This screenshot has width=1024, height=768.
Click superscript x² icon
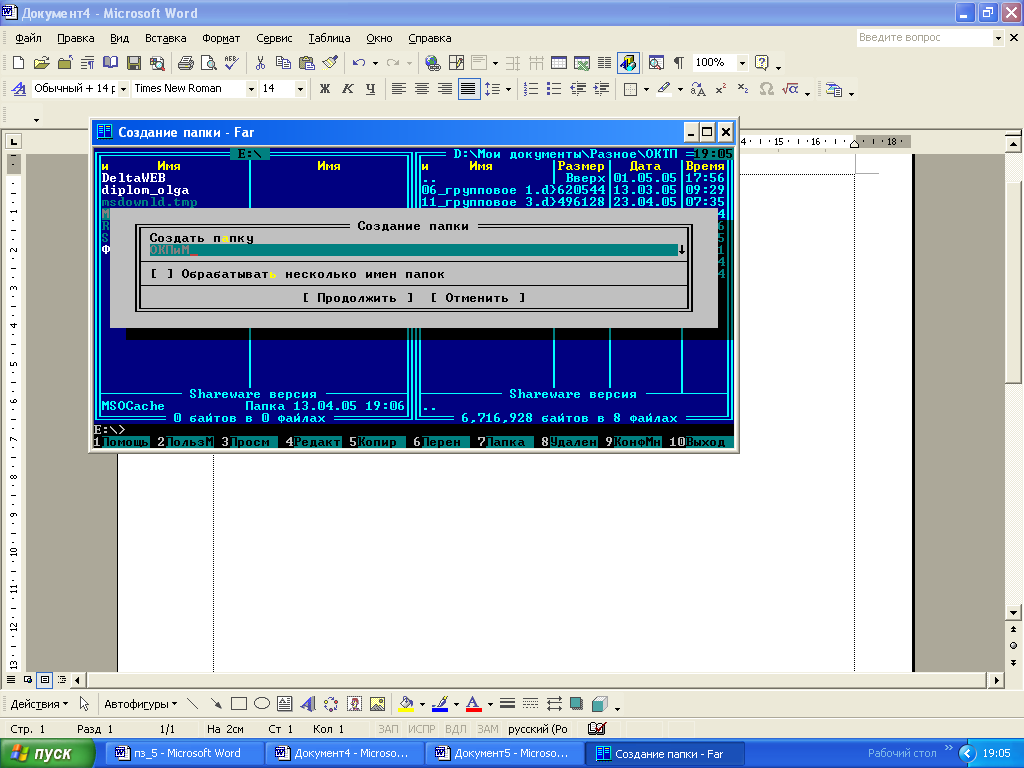tap(721, 89)
